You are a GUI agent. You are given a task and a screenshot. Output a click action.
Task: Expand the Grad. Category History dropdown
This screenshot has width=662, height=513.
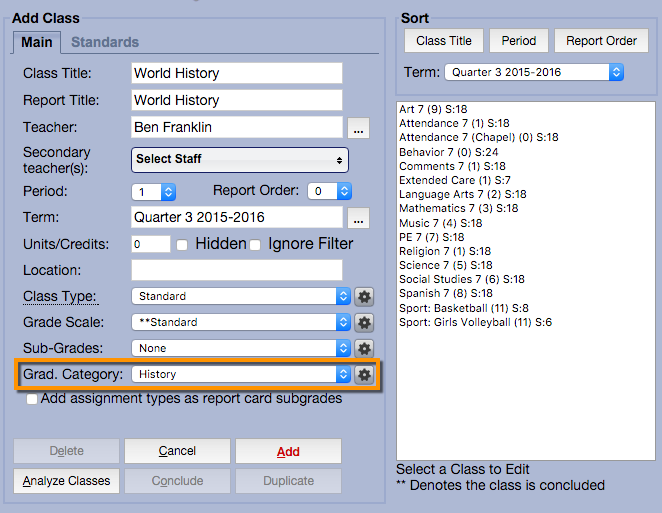click(x=241, y=374)
